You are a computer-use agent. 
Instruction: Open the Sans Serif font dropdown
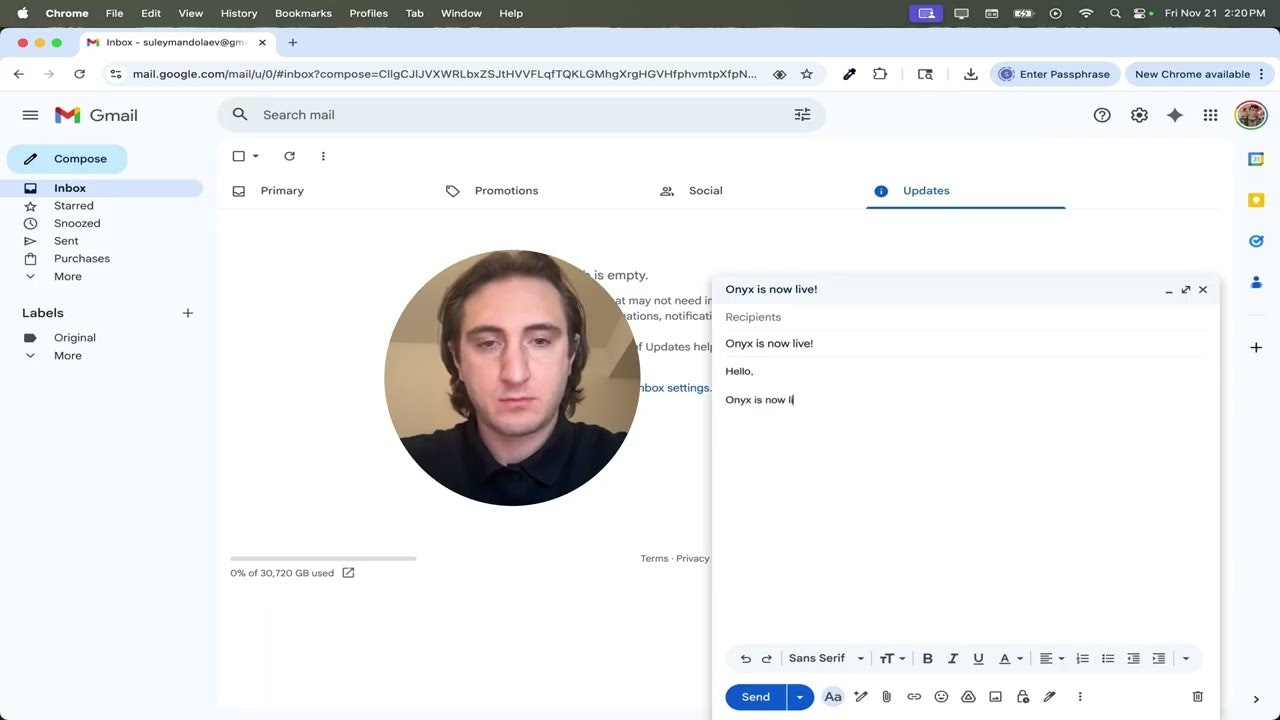(x=826, y=658)
